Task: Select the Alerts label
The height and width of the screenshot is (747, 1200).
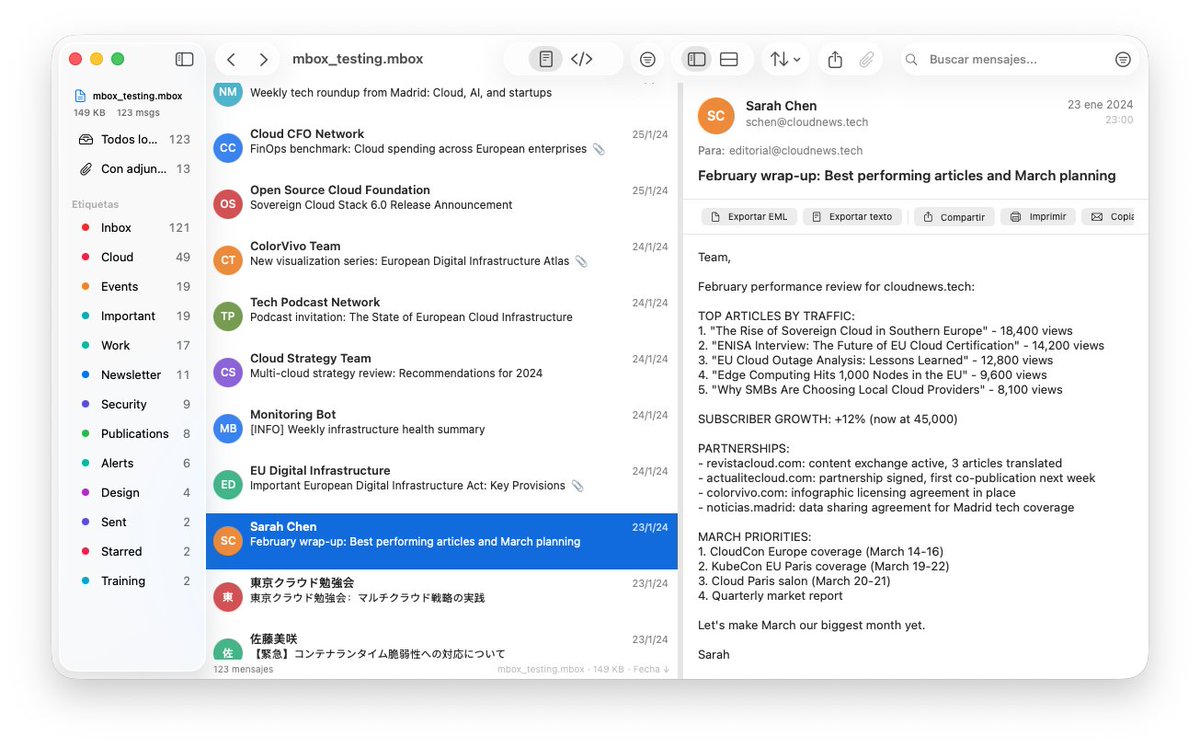Action: click(133, 463)
